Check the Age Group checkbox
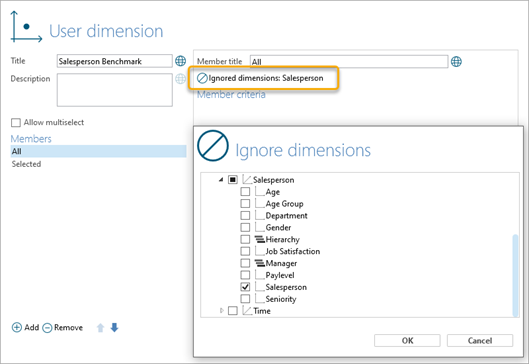The width and height of the screenshot is (529, 364). (245, 203)
